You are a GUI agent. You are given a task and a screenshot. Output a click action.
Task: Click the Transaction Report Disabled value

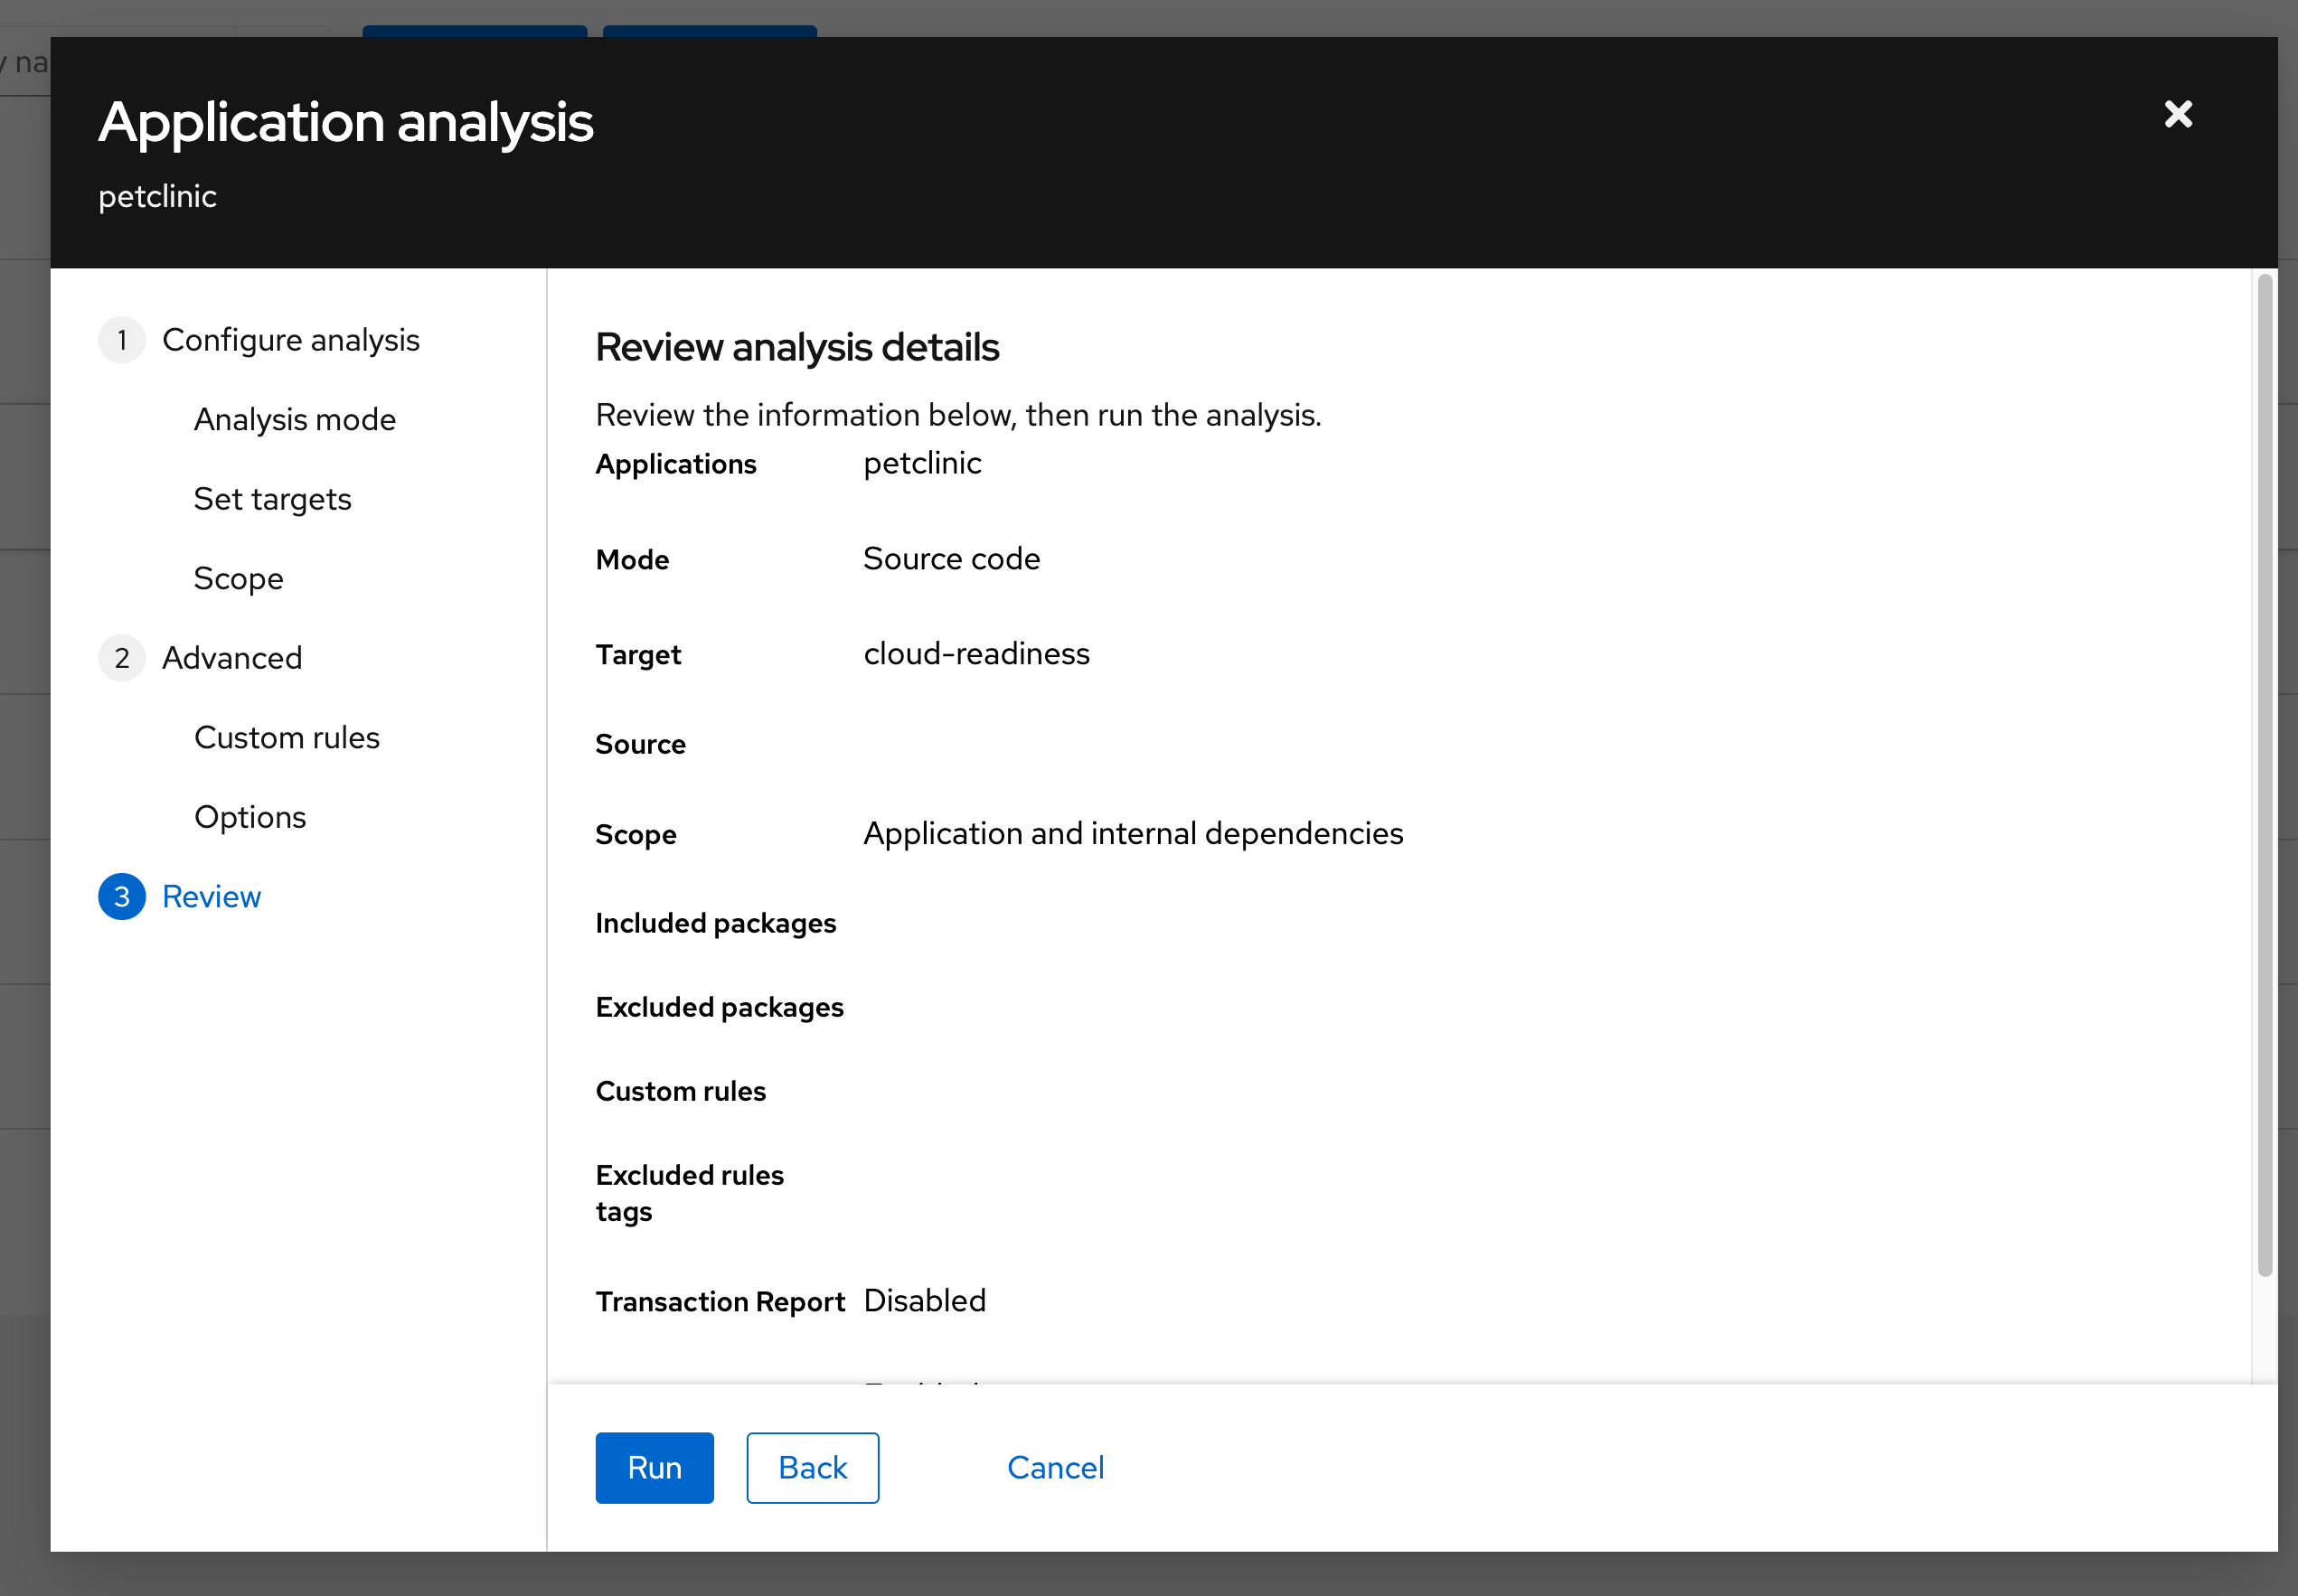pos(924,1300)
